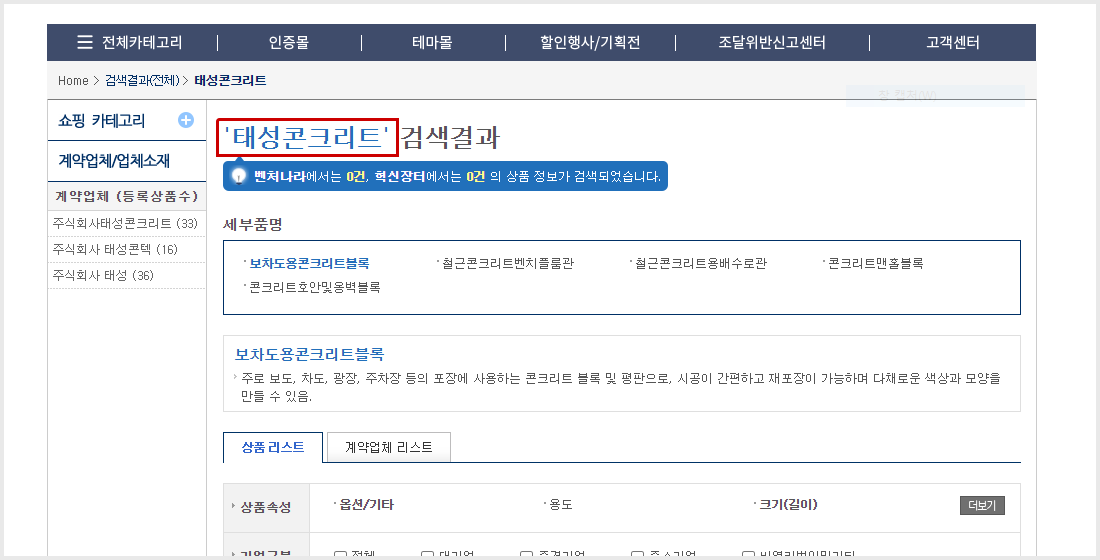This screenshot has width=1100, height=560.
Task: Select the 쇼핑 카테고리 sidebar heading
Action: (x=102, y=121)
